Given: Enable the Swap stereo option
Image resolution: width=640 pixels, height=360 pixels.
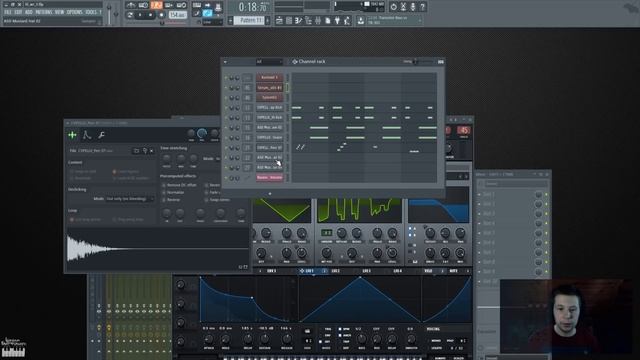Looking at the screenshot, I should (x=217, y=200).
